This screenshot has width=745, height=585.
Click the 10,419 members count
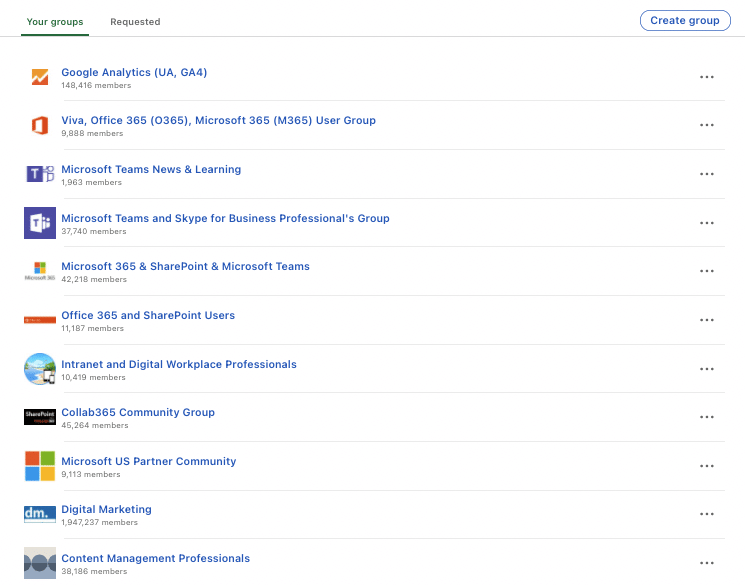pos(93,377)
